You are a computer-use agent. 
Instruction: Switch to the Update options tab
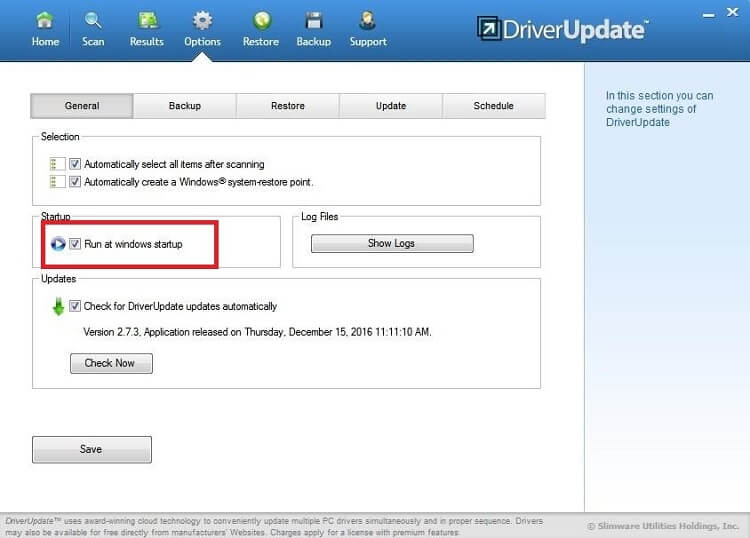[391, 106]
